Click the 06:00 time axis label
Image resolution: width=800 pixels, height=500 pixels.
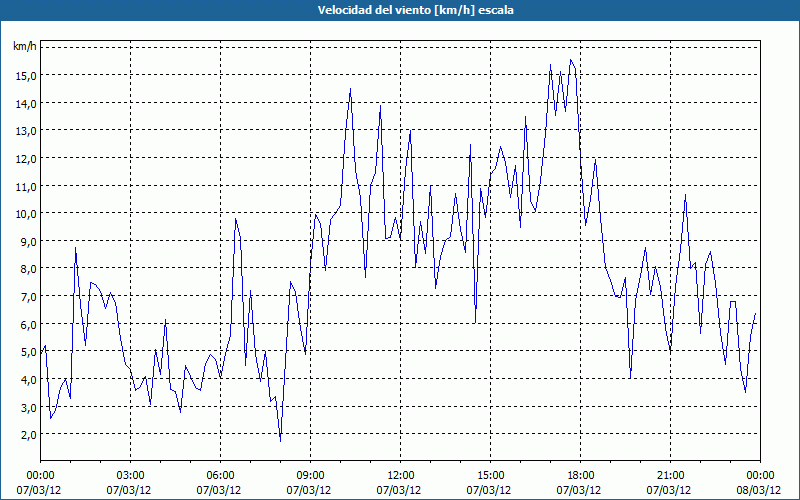pos(220,476)
